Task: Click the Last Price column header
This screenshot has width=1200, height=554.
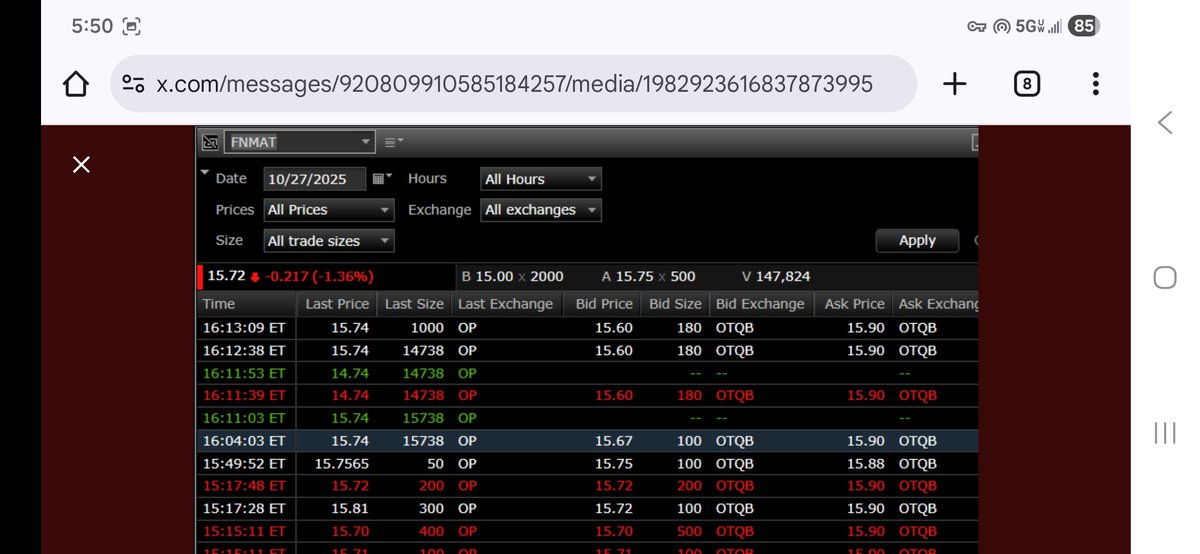Action: click(x=337, y=304)
